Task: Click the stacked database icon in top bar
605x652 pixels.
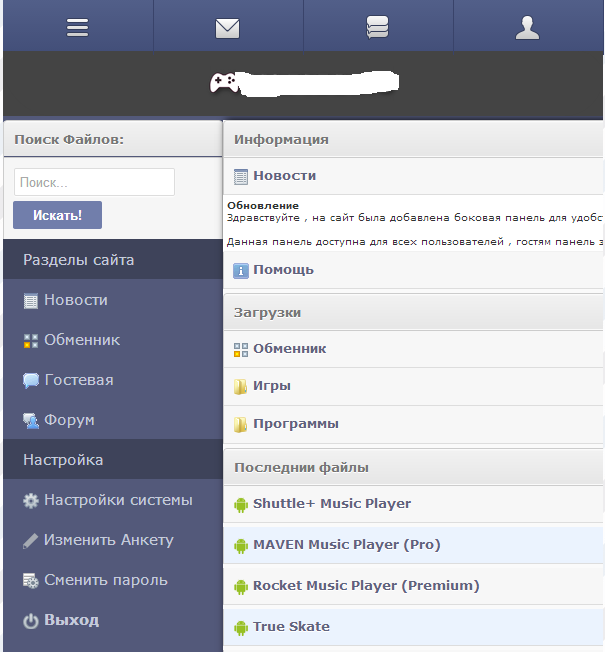Action: 377,28
